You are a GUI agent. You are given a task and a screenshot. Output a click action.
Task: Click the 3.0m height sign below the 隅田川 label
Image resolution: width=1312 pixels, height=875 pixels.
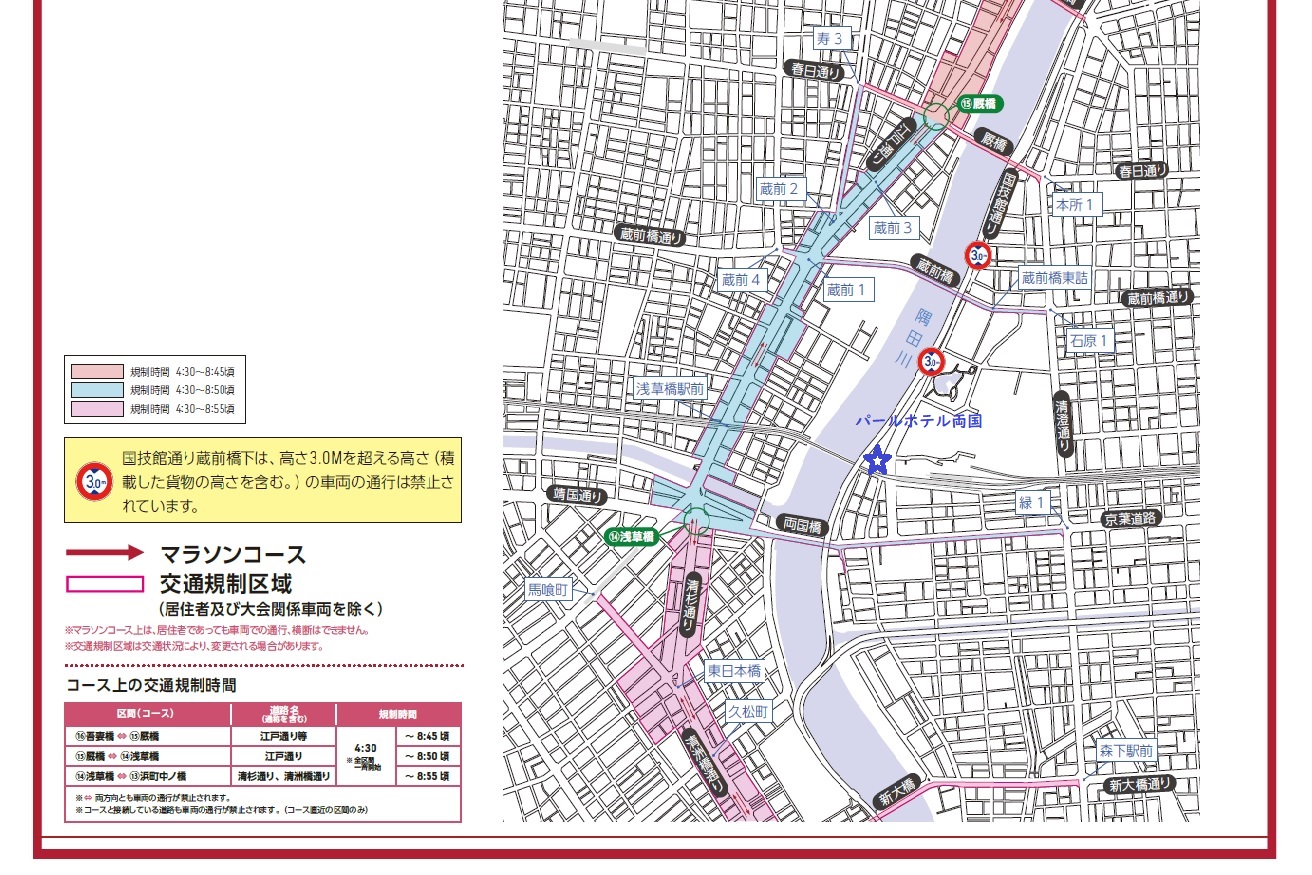point(932,360)
